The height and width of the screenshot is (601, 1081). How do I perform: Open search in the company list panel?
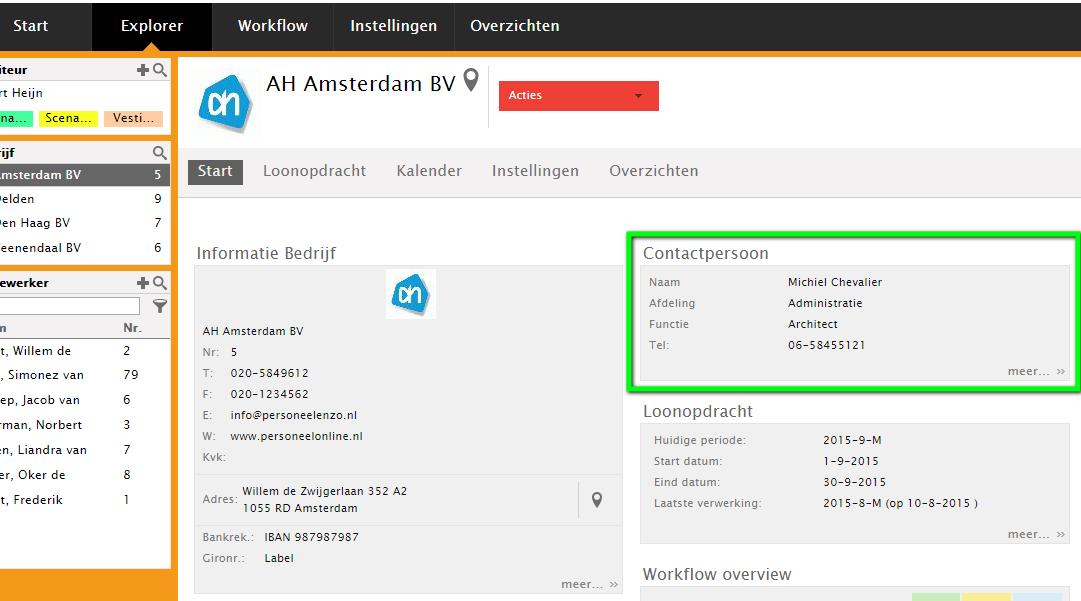pyautogui.click(x=160, y=152)
